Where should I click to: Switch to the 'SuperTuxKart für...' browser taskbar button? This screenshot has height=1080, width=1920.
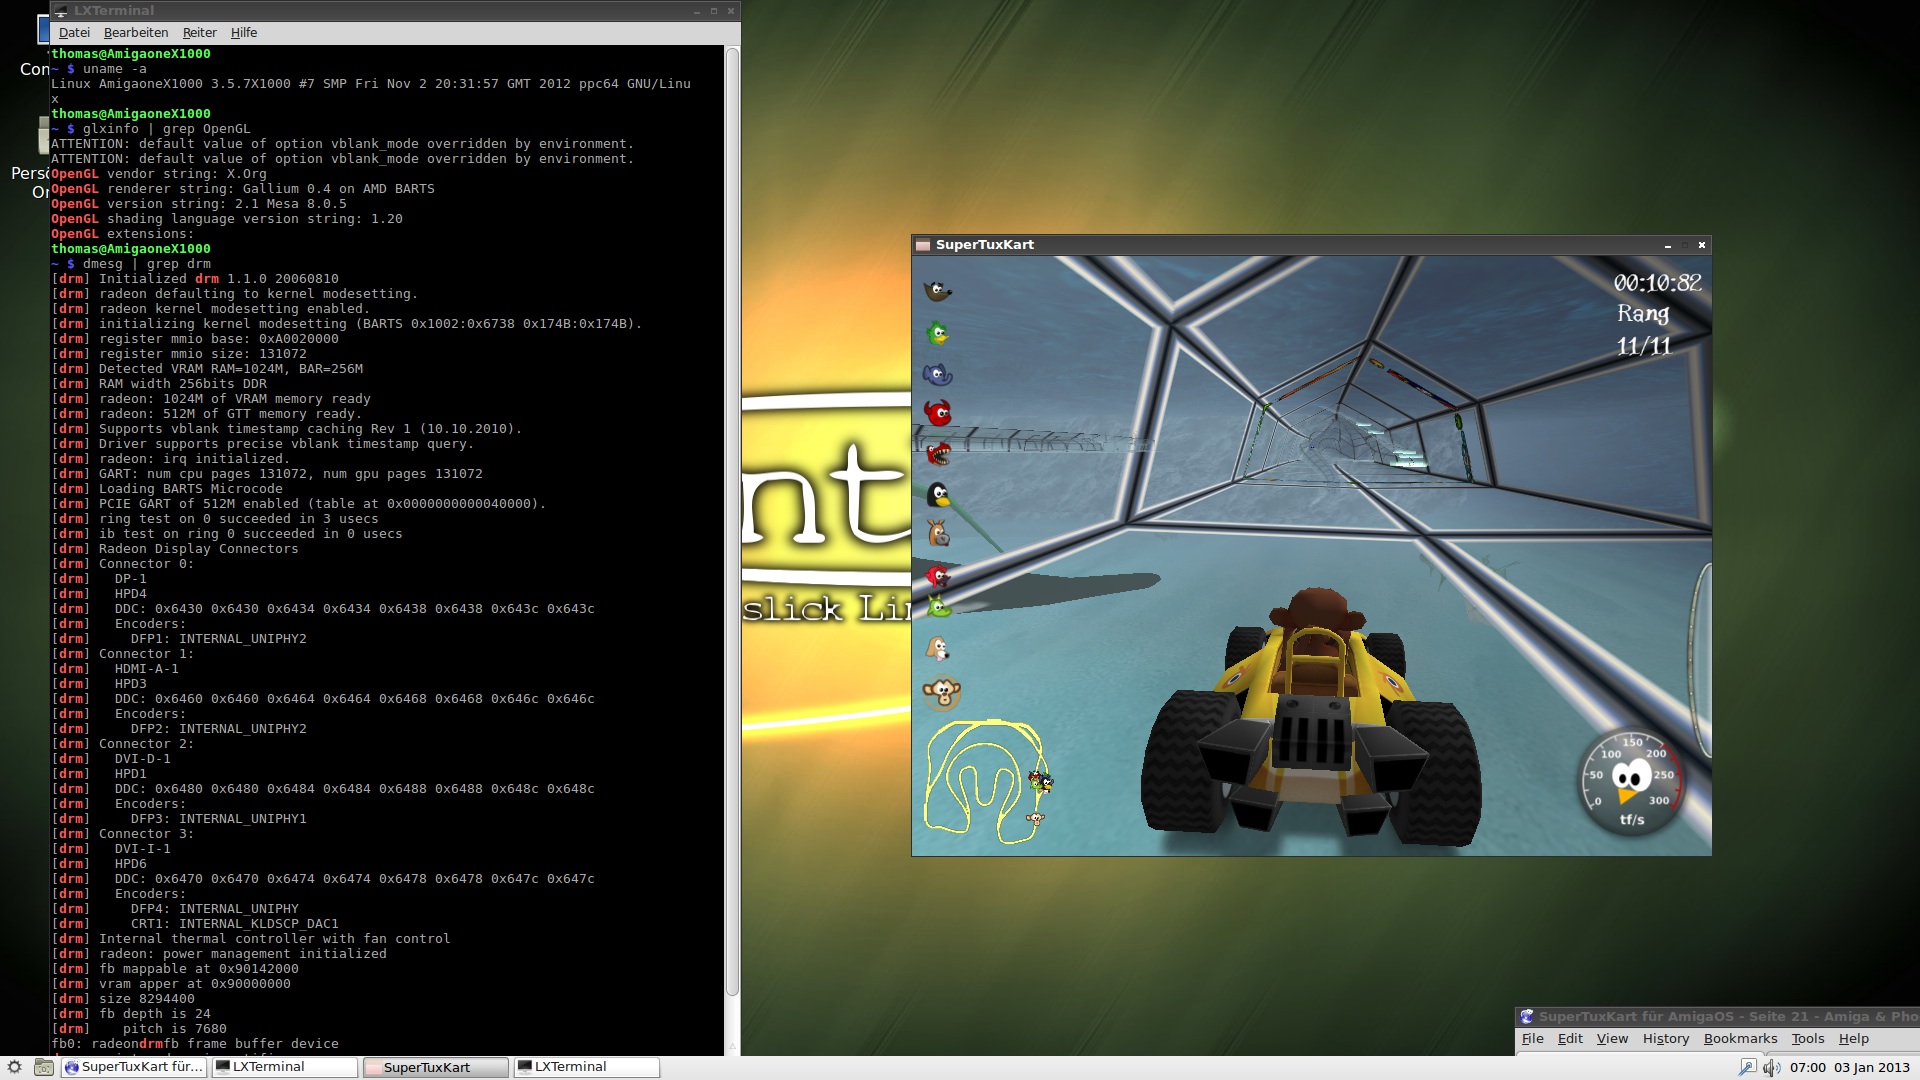pyautogui.click(x=134, y=1067)
